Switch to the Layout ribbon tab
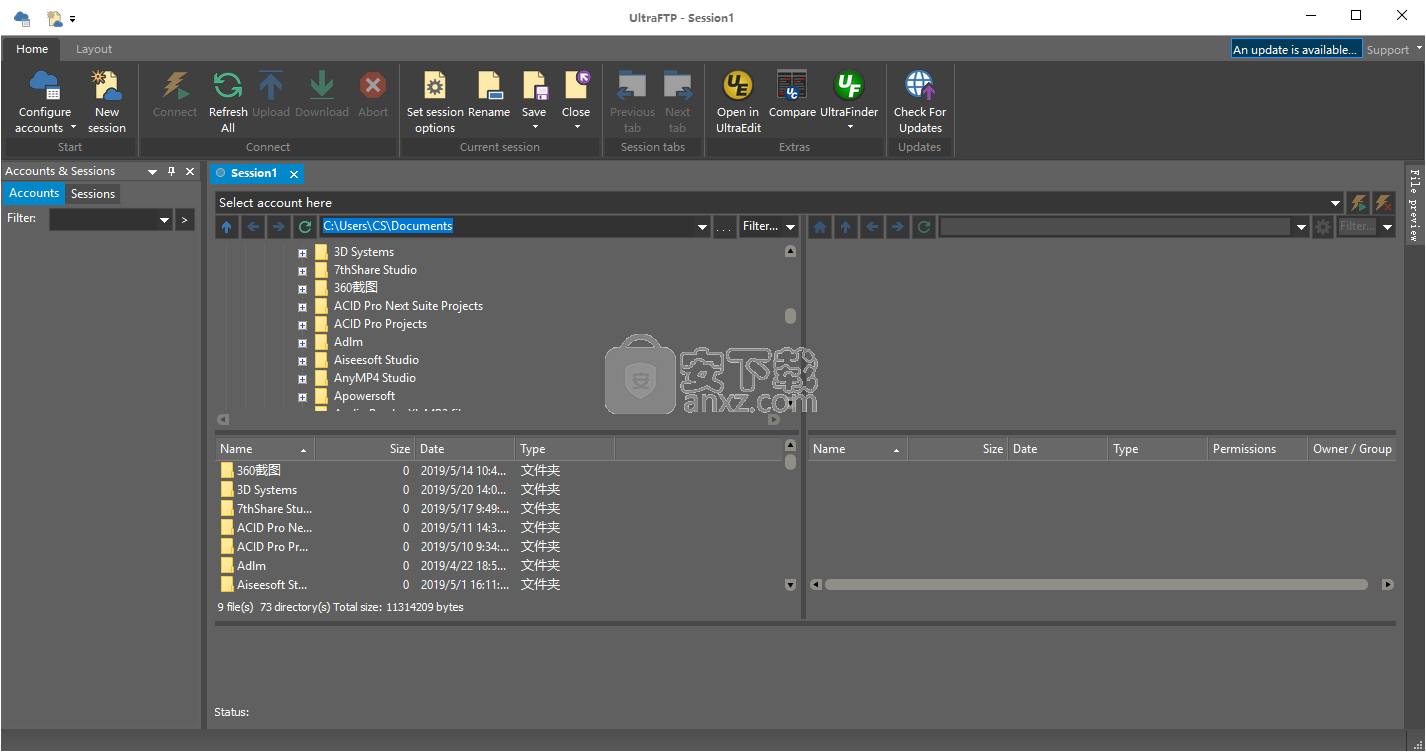Screen dimensions: 1426x752 coord(94,49)
